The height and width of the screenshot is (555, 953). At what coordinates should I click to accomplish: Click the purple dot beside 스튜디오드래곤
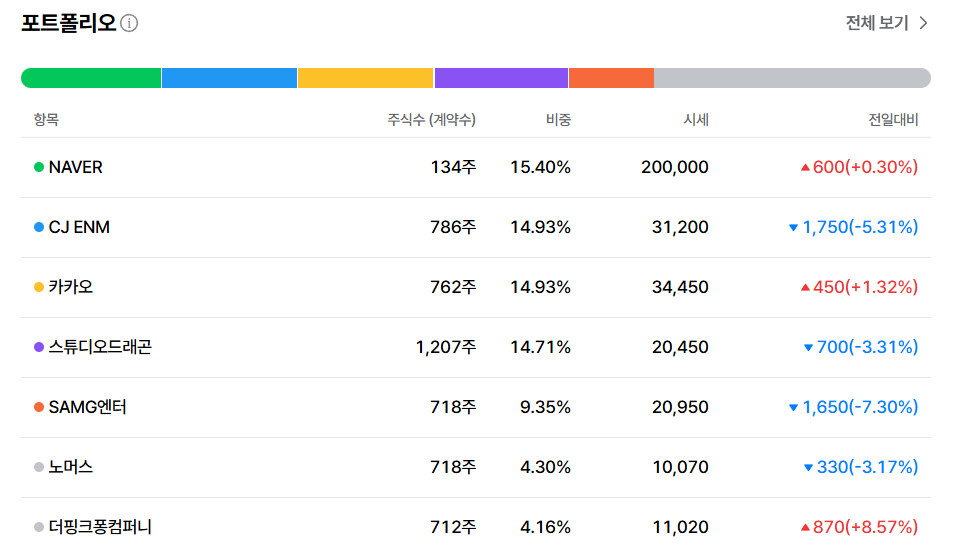pos(39,347)
